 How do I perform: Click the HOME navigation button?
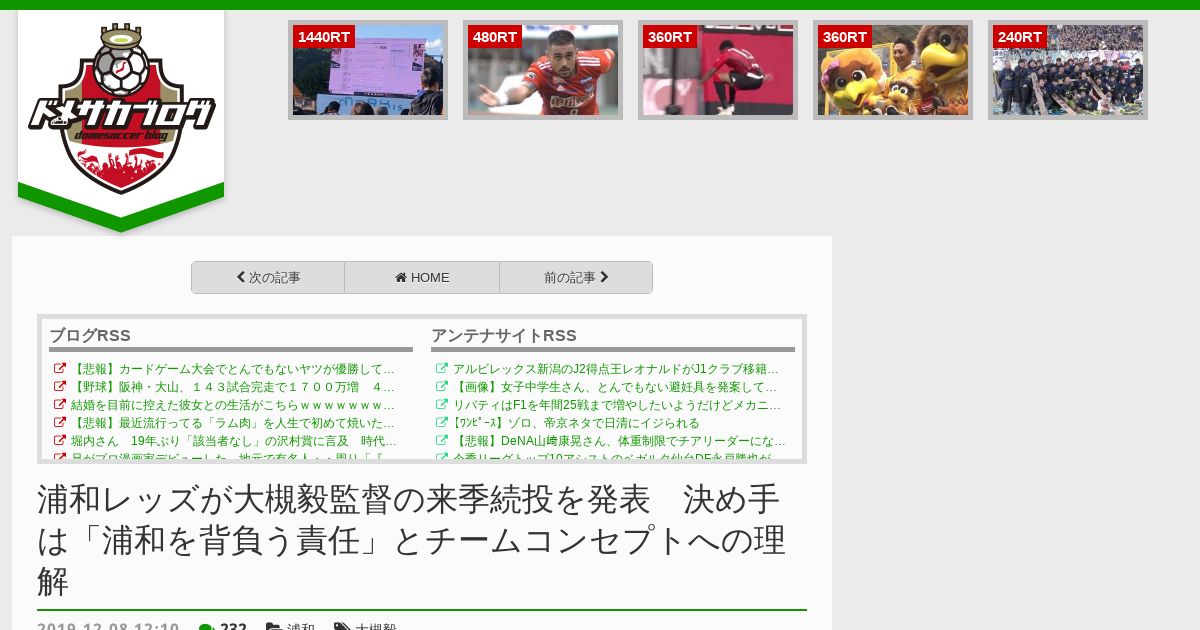coord(422,278)
